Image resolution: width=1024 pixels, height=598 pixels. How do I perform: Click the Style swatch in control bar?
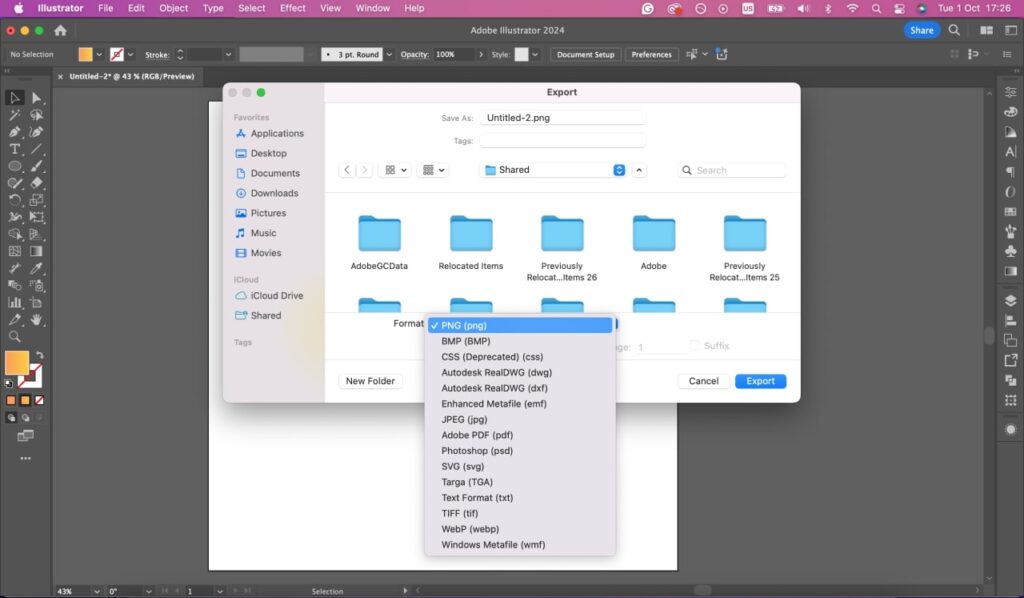(x=521, y=55)
